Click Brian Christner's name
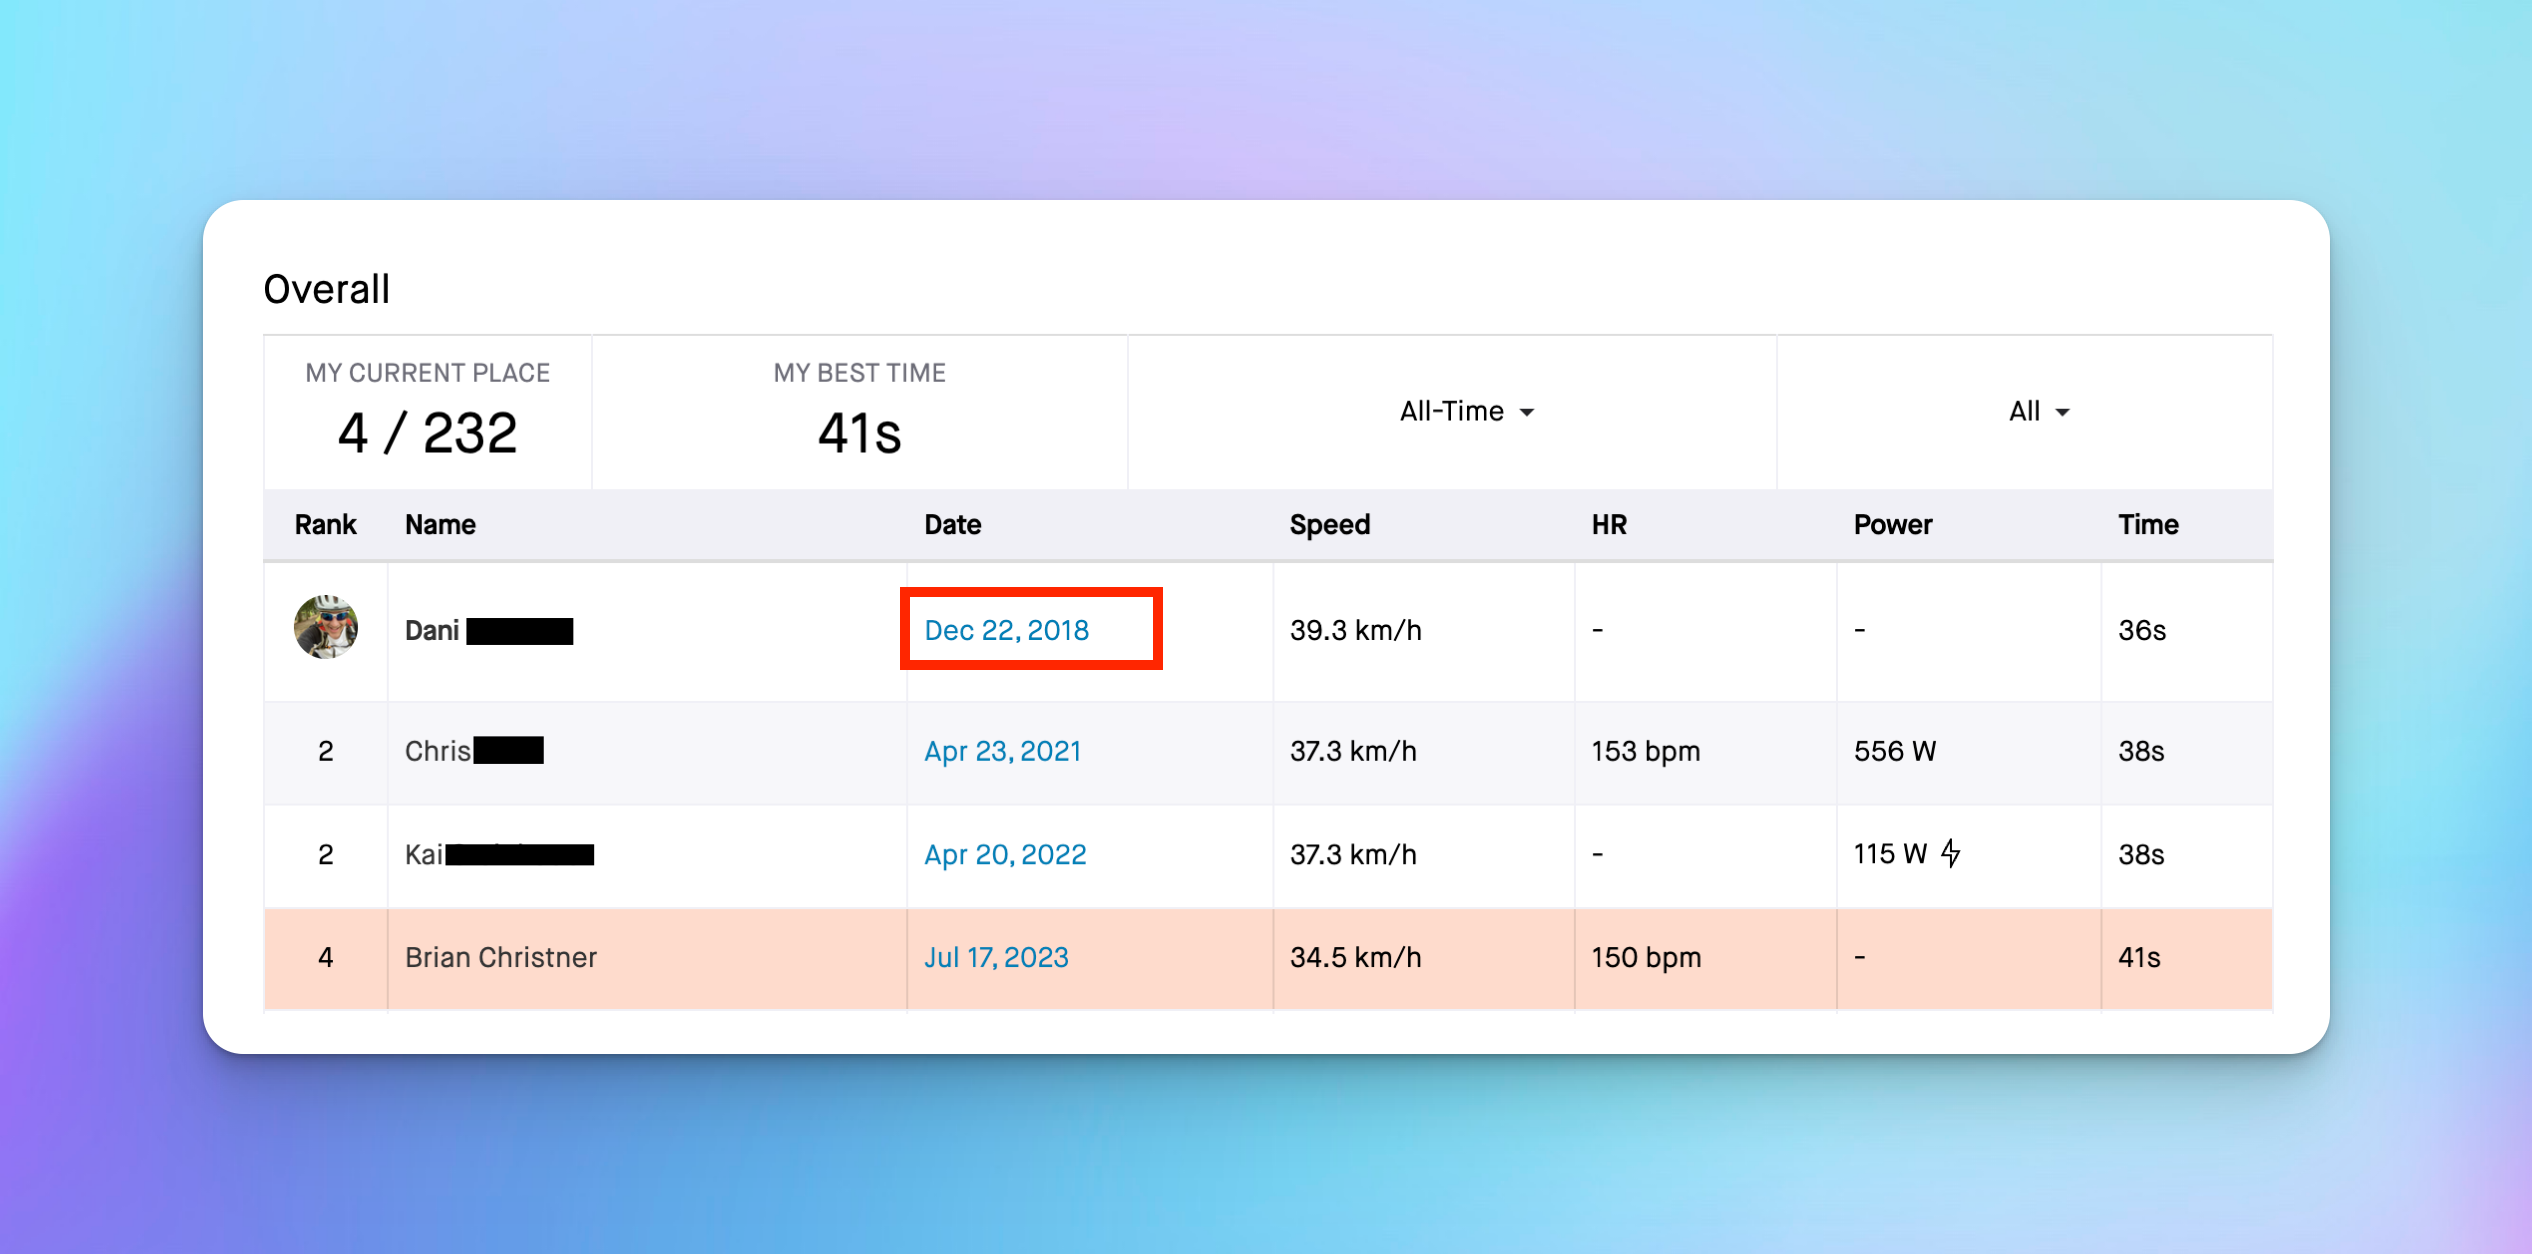The width and height of the screenshot is (2532, 1254). point(500,957)
